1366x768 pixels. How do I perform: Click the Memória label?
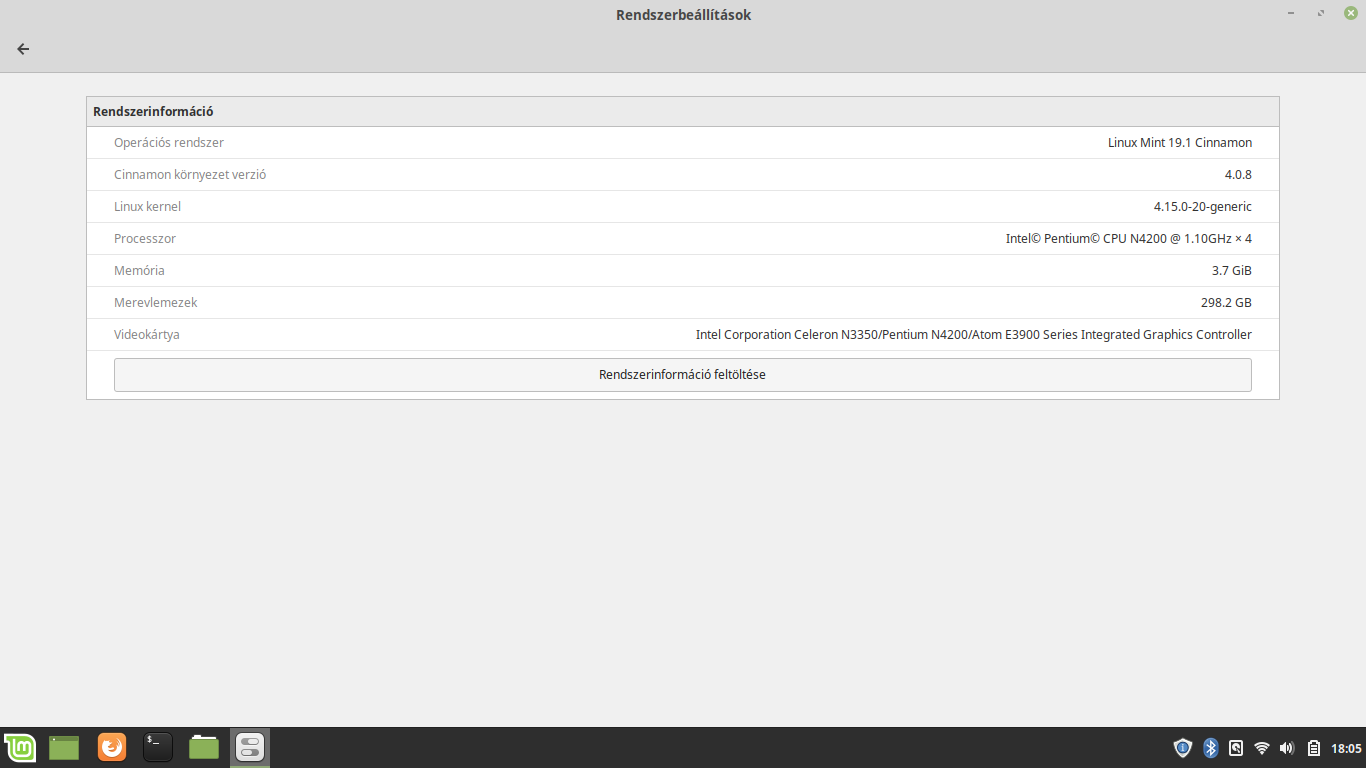click(139, 271)
